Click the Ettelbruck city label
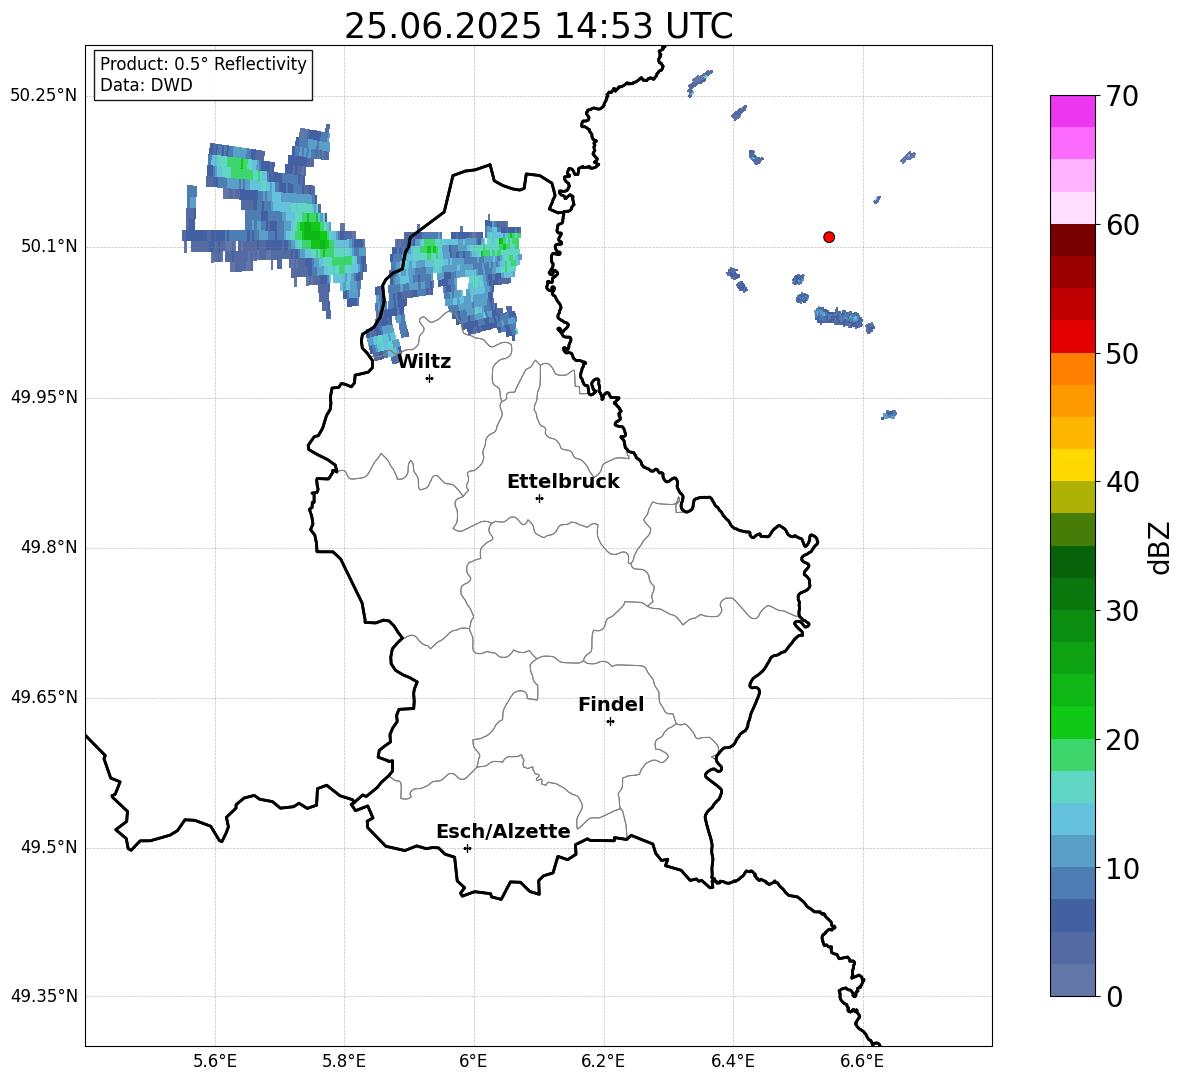Viewport: 1184px width, 1081px height. coord(563,482)
